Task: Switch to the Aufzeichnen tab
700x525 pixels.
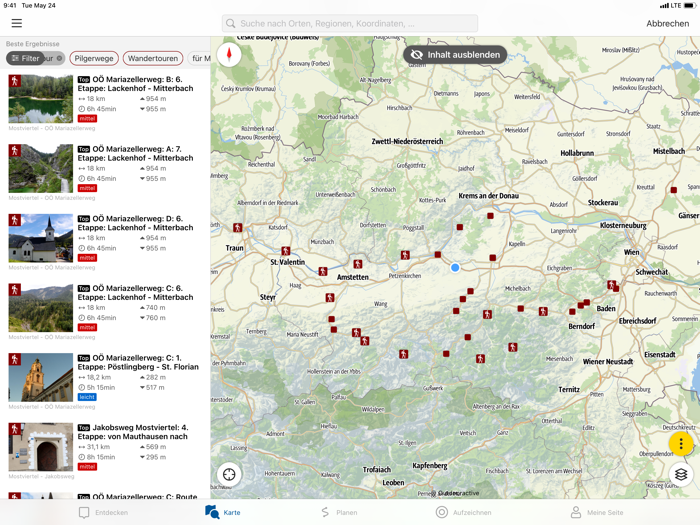Action: 463,512
